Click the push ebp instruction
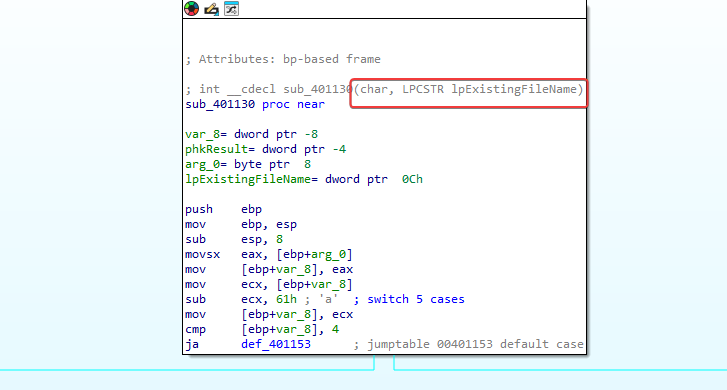Viewport: 727px width, 390px height. (223, 209)
